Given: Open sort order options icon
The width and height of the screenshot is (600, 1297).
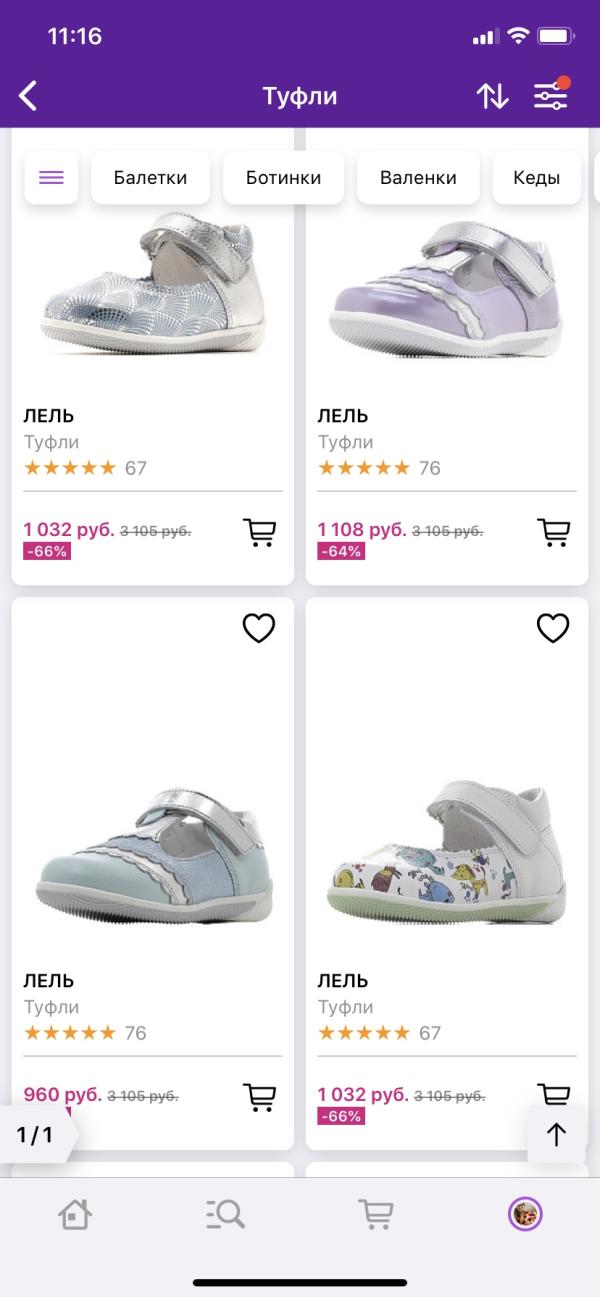Looking at the screenshot, I should click(x=492, y=96).
